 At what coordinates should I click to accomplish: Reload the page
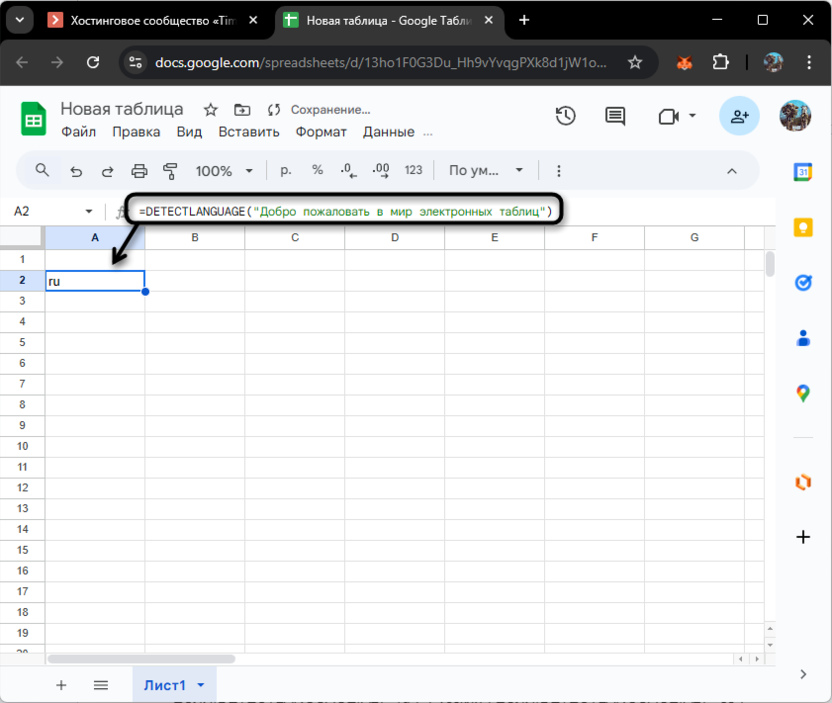93,63
